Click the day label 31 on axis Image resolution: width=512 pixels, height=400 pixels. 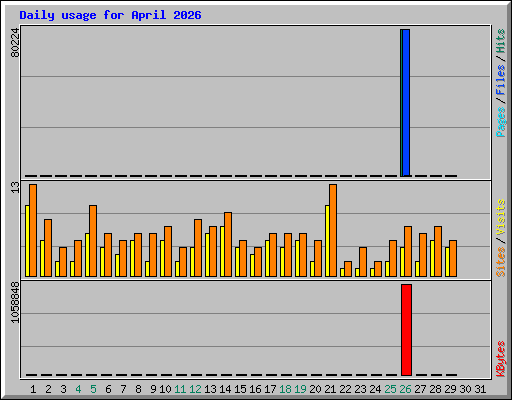(x=480, y=389)
